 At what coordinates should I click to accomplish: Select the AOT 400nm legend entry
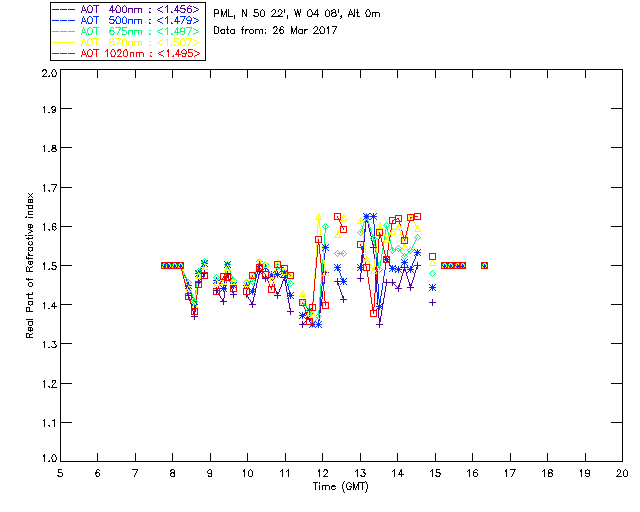click(x=127, y=9)
